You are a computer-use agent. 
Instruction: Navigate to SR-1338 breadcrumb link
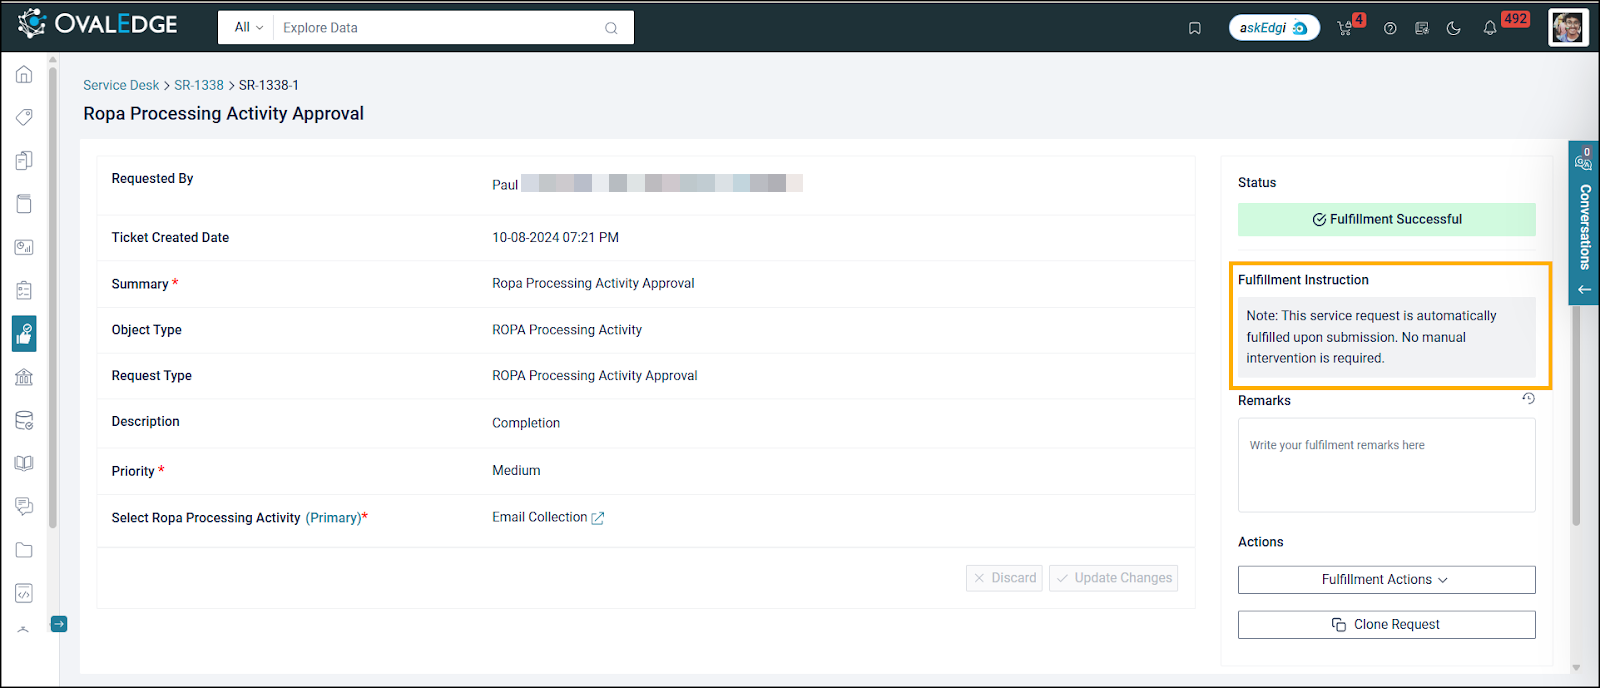[x=199, y=85]
